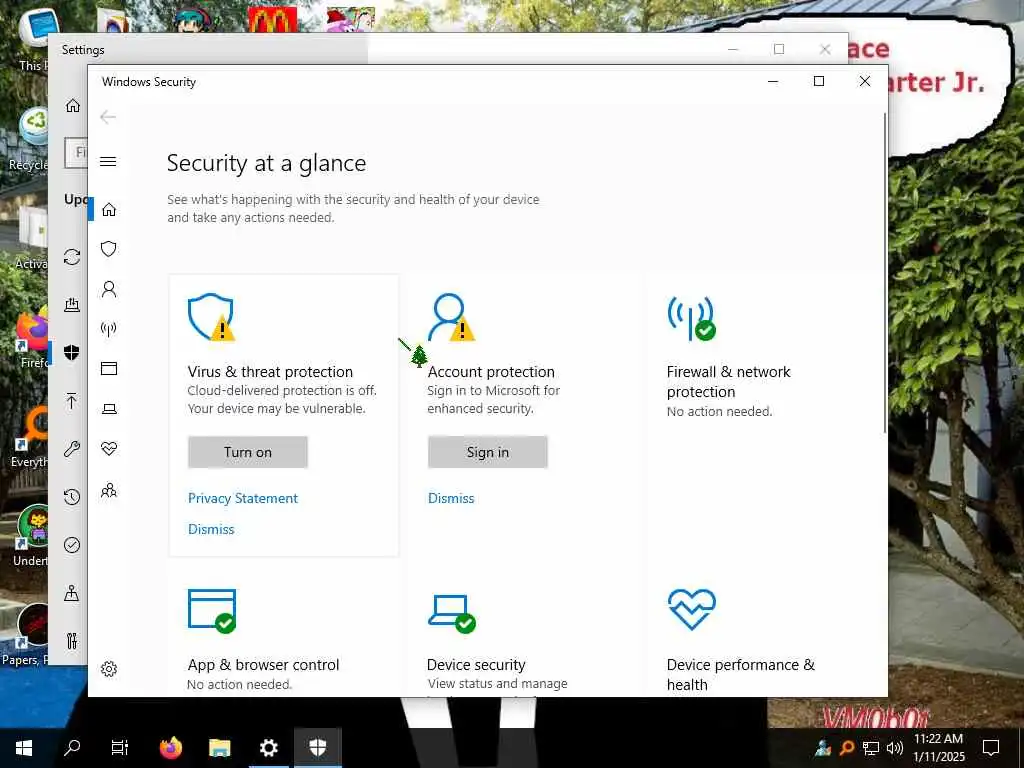Viewport: 1024px width, 768px height.
Task: Open Device security heading
Action: (476, 665)
